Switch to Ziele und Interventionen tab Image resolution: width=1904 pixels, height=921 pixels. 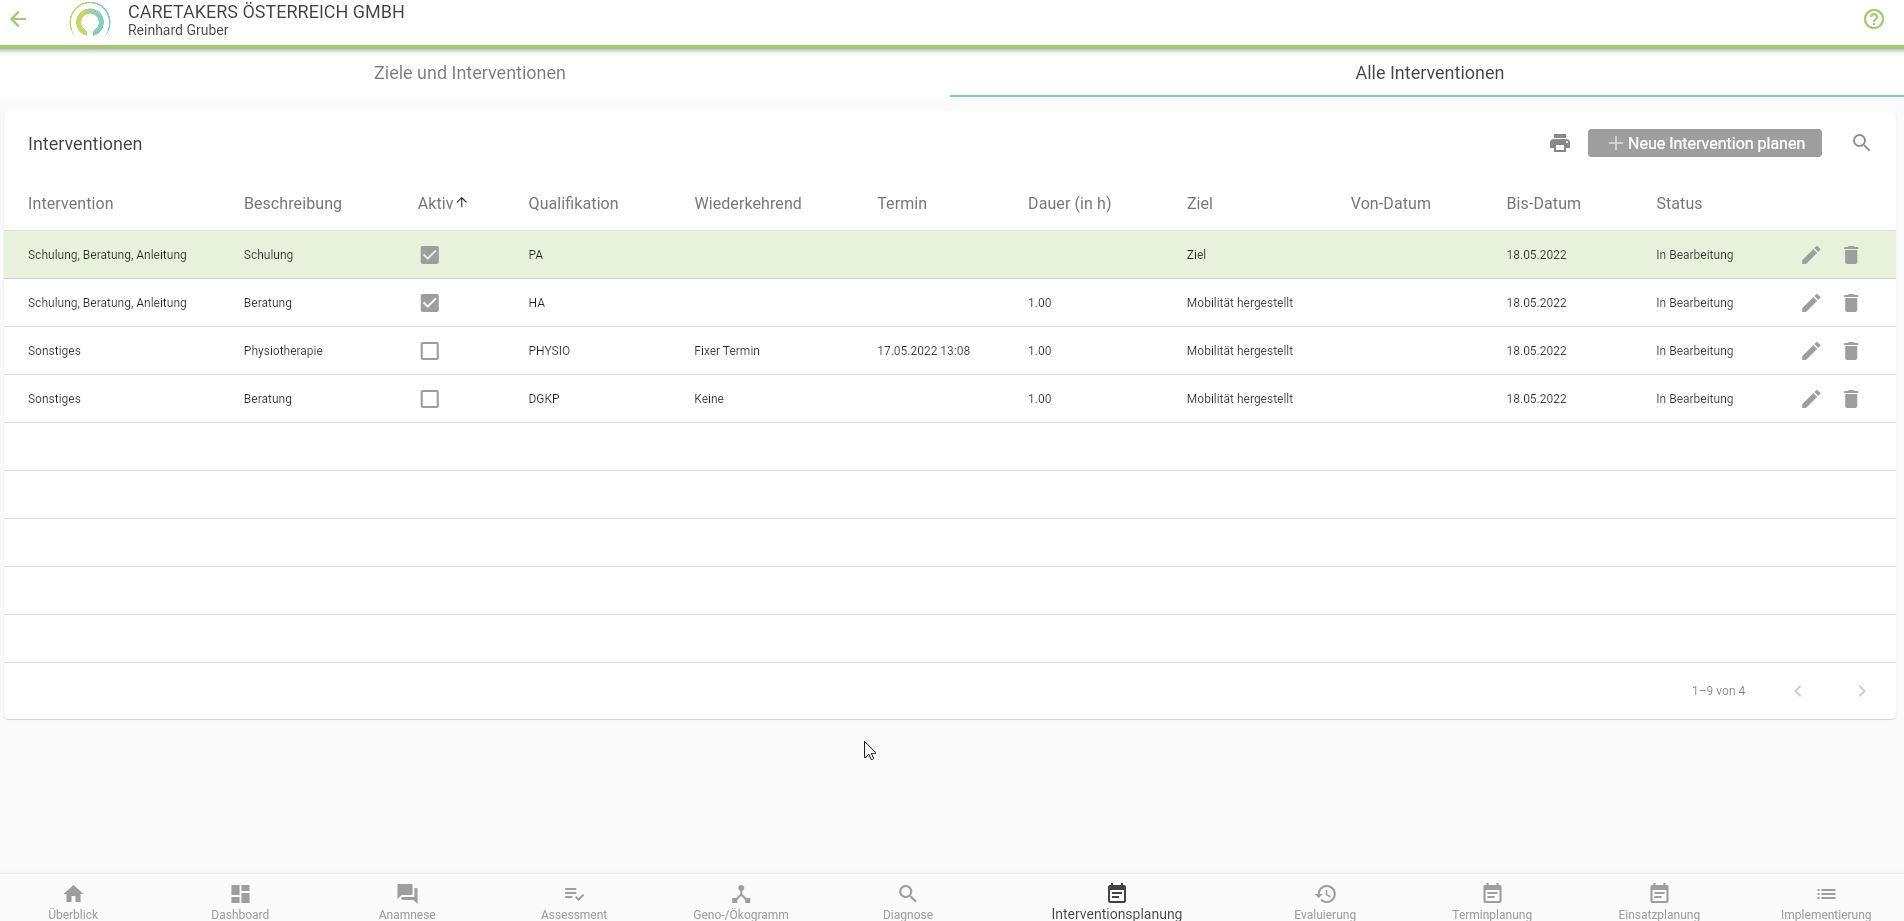[x=469, y=73]
